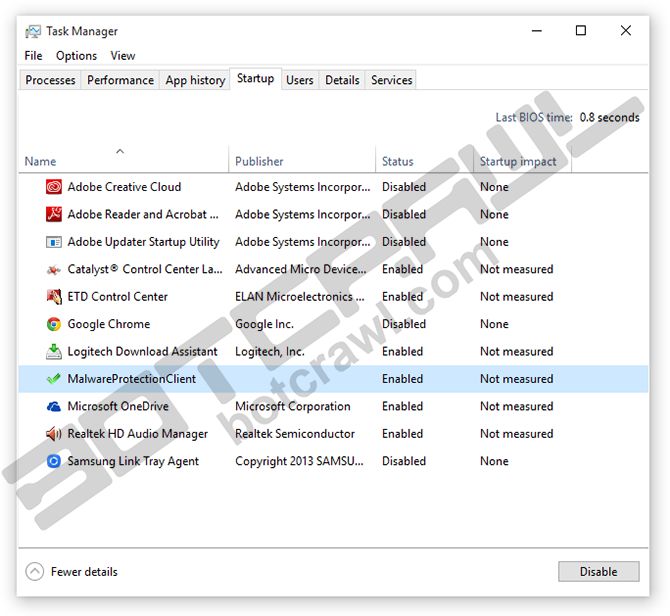Screen dimensions: 670x616
Task: Click the Task Manager title bar icon
Action: (x=33, y=31)
